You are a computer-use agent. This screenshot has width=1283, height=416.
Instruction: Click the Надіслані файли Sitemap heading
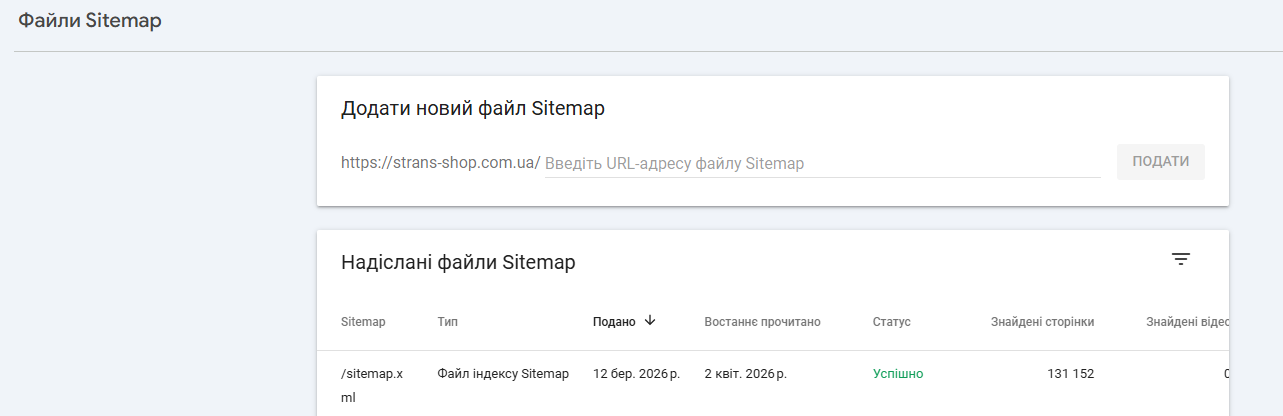click(458, 263)
